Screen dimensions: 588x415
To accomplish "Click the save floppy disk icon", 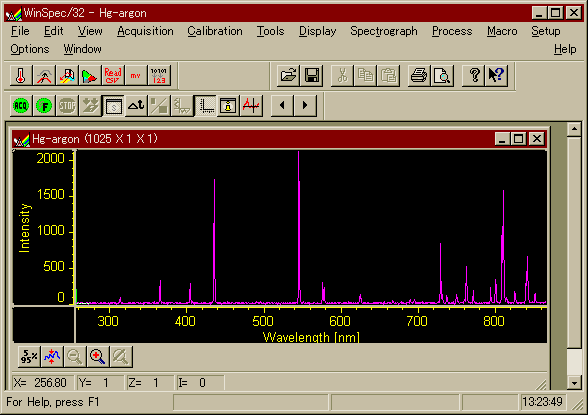I will [x=312, y=76].
